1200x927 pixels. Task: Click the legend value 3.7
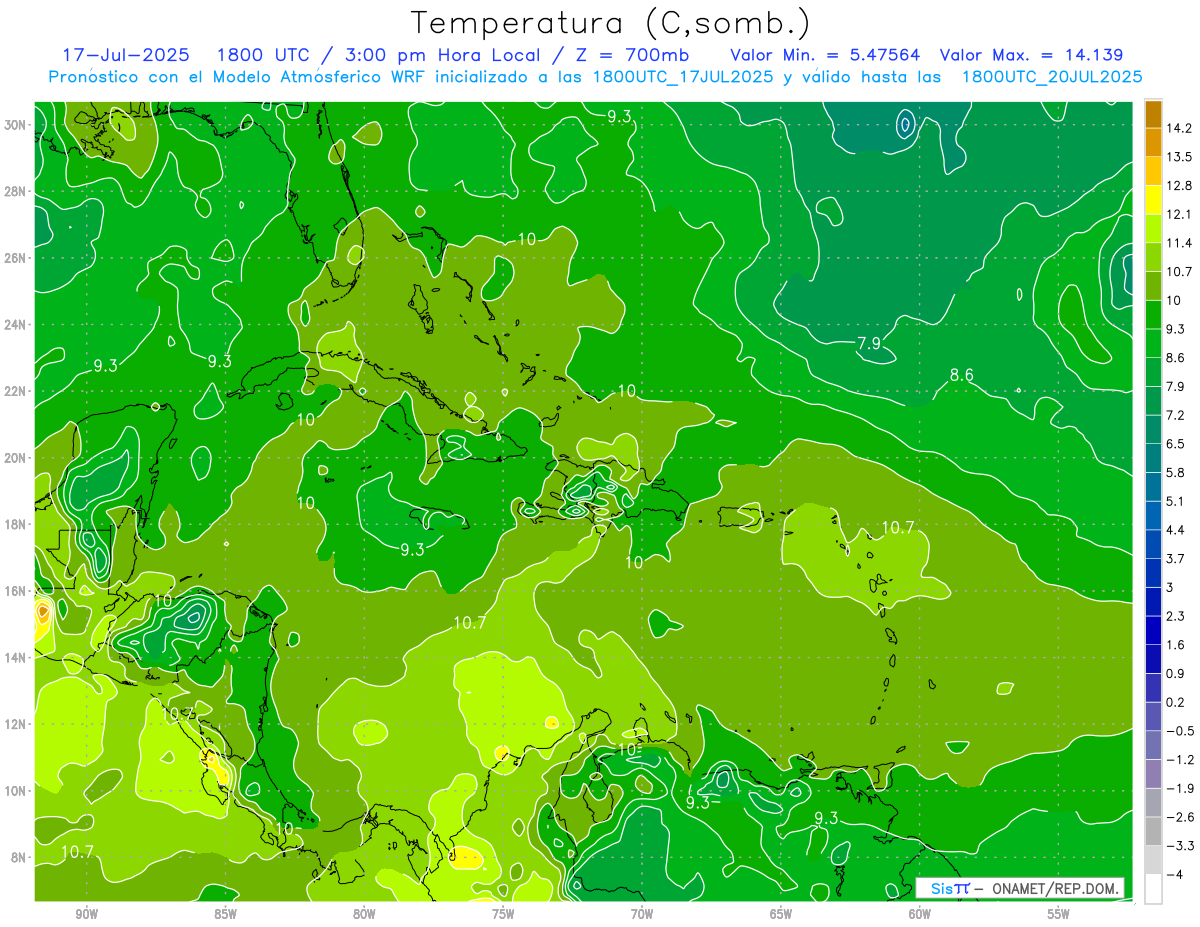point(1176,558)
